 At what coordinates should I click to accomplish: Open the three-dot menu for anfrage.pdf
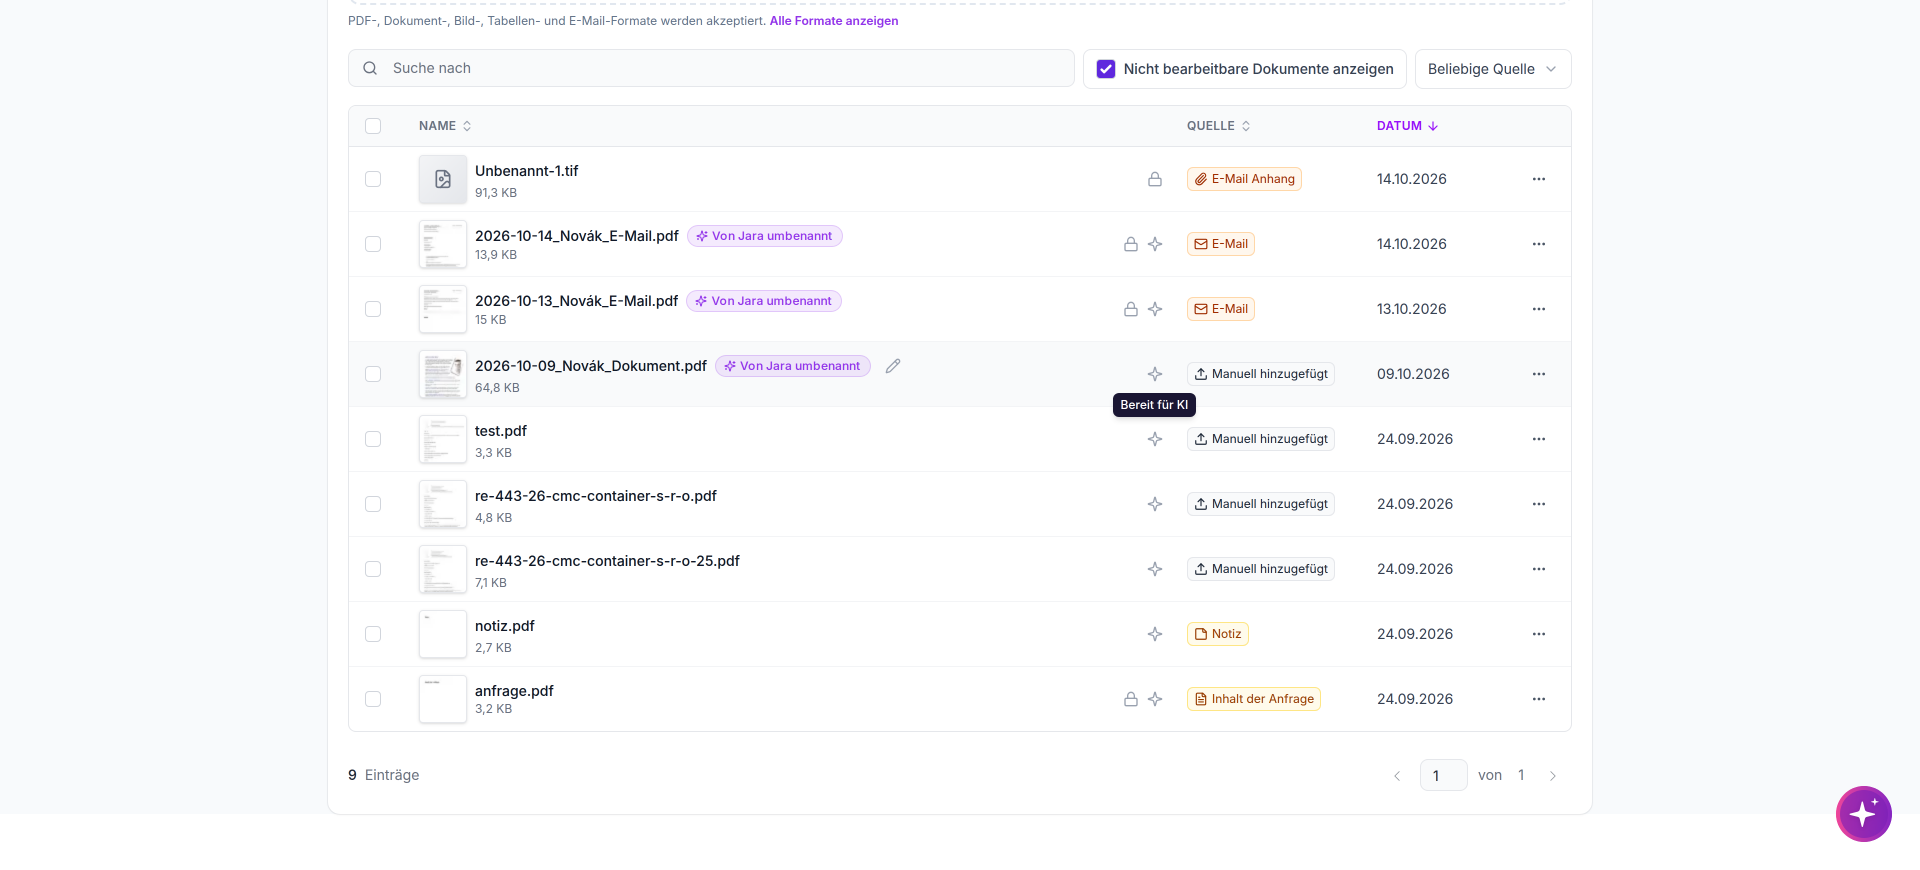pos(1539,699)
